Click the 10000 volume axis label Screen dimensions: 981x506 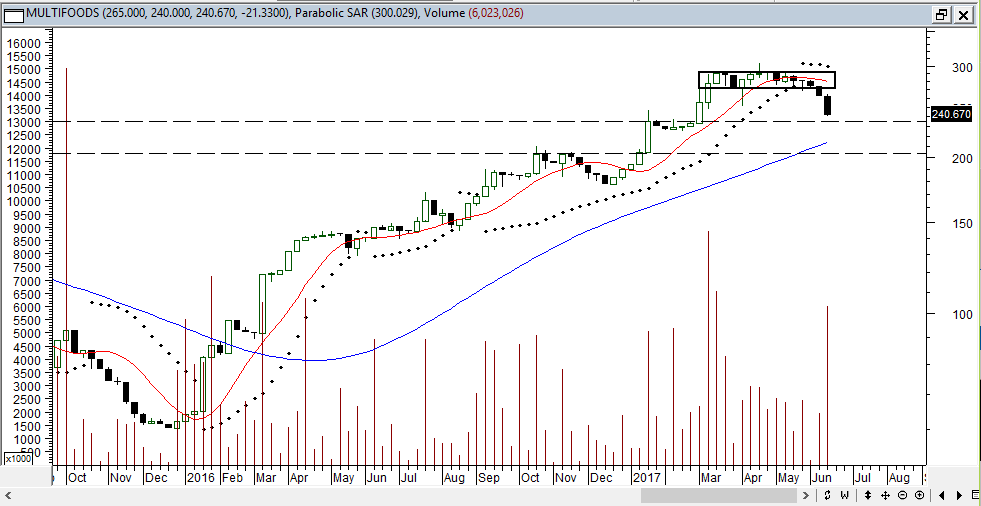pos(25,201)
